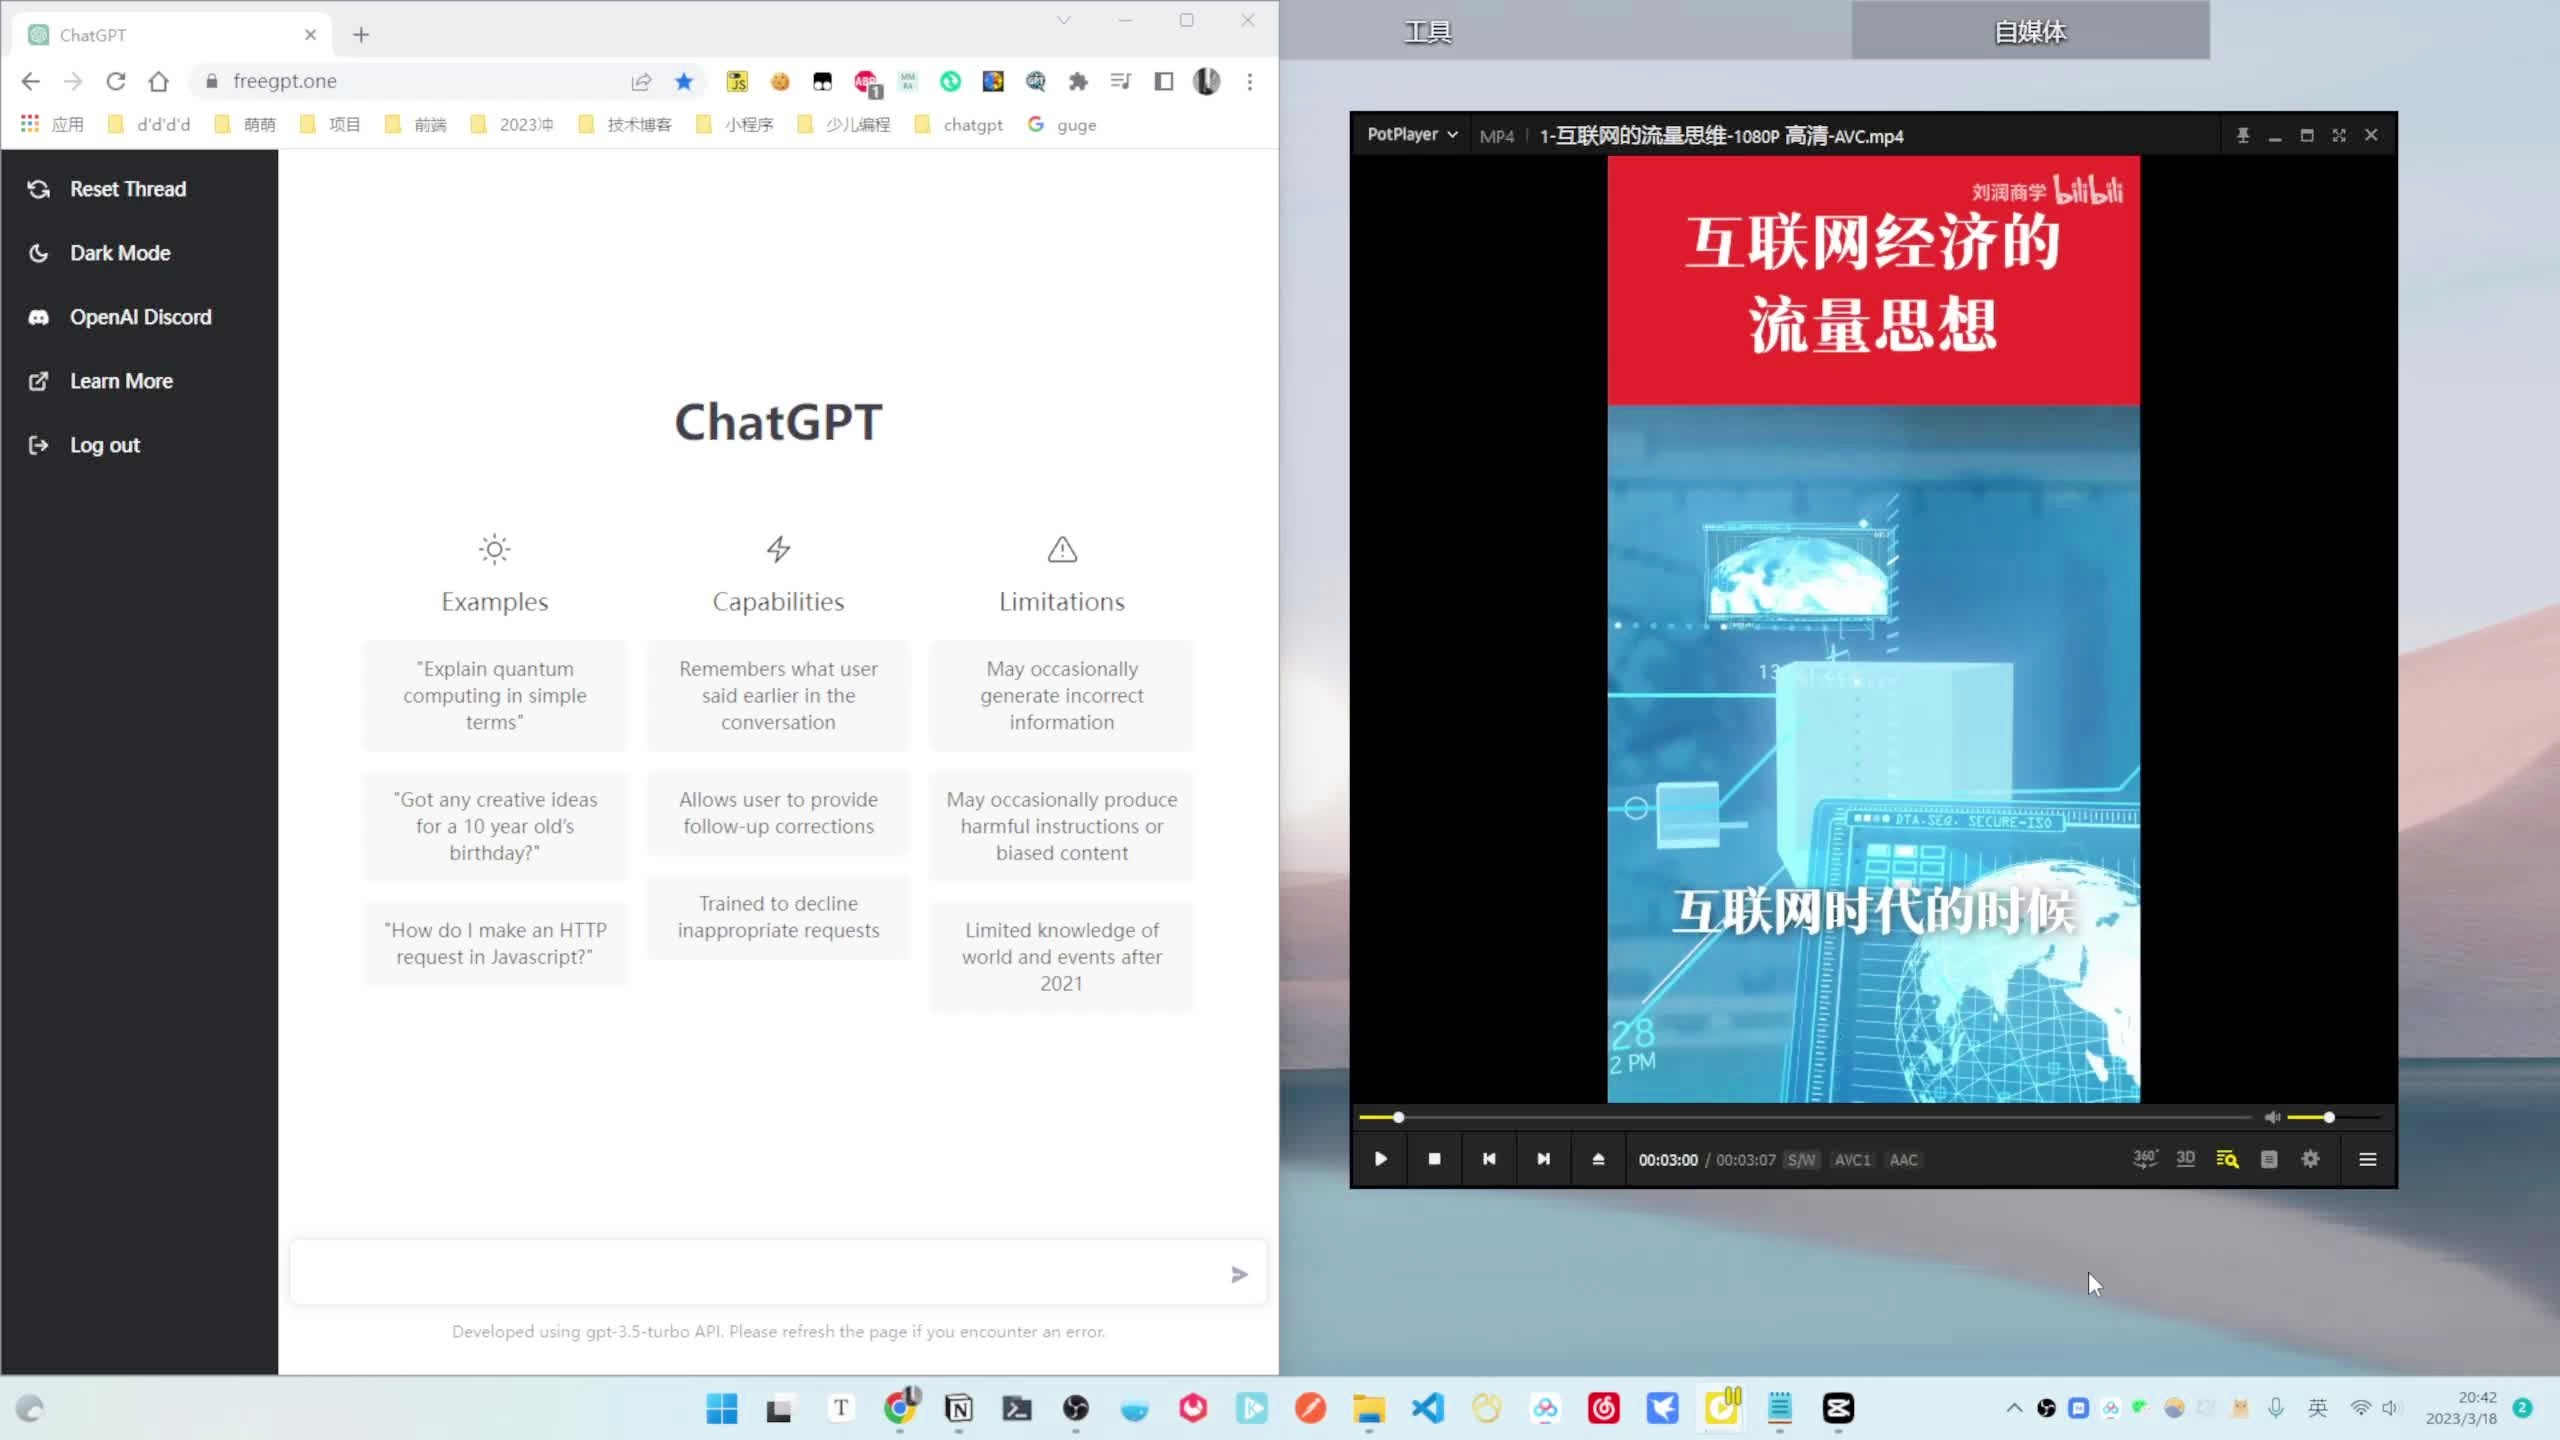Expand the Chrome tab search chevron
Screen dimensions: 2560x1440
click(x=1064, y=20)
